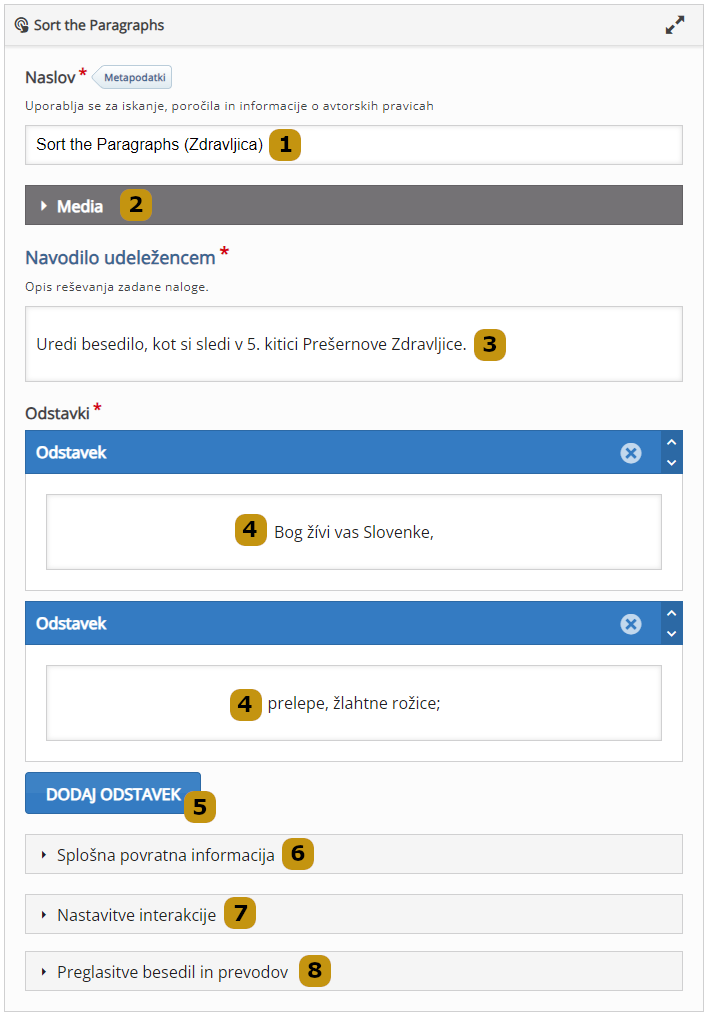Move first Odstavek up with arrow
707x1015 pixels.
coord(672,443)
